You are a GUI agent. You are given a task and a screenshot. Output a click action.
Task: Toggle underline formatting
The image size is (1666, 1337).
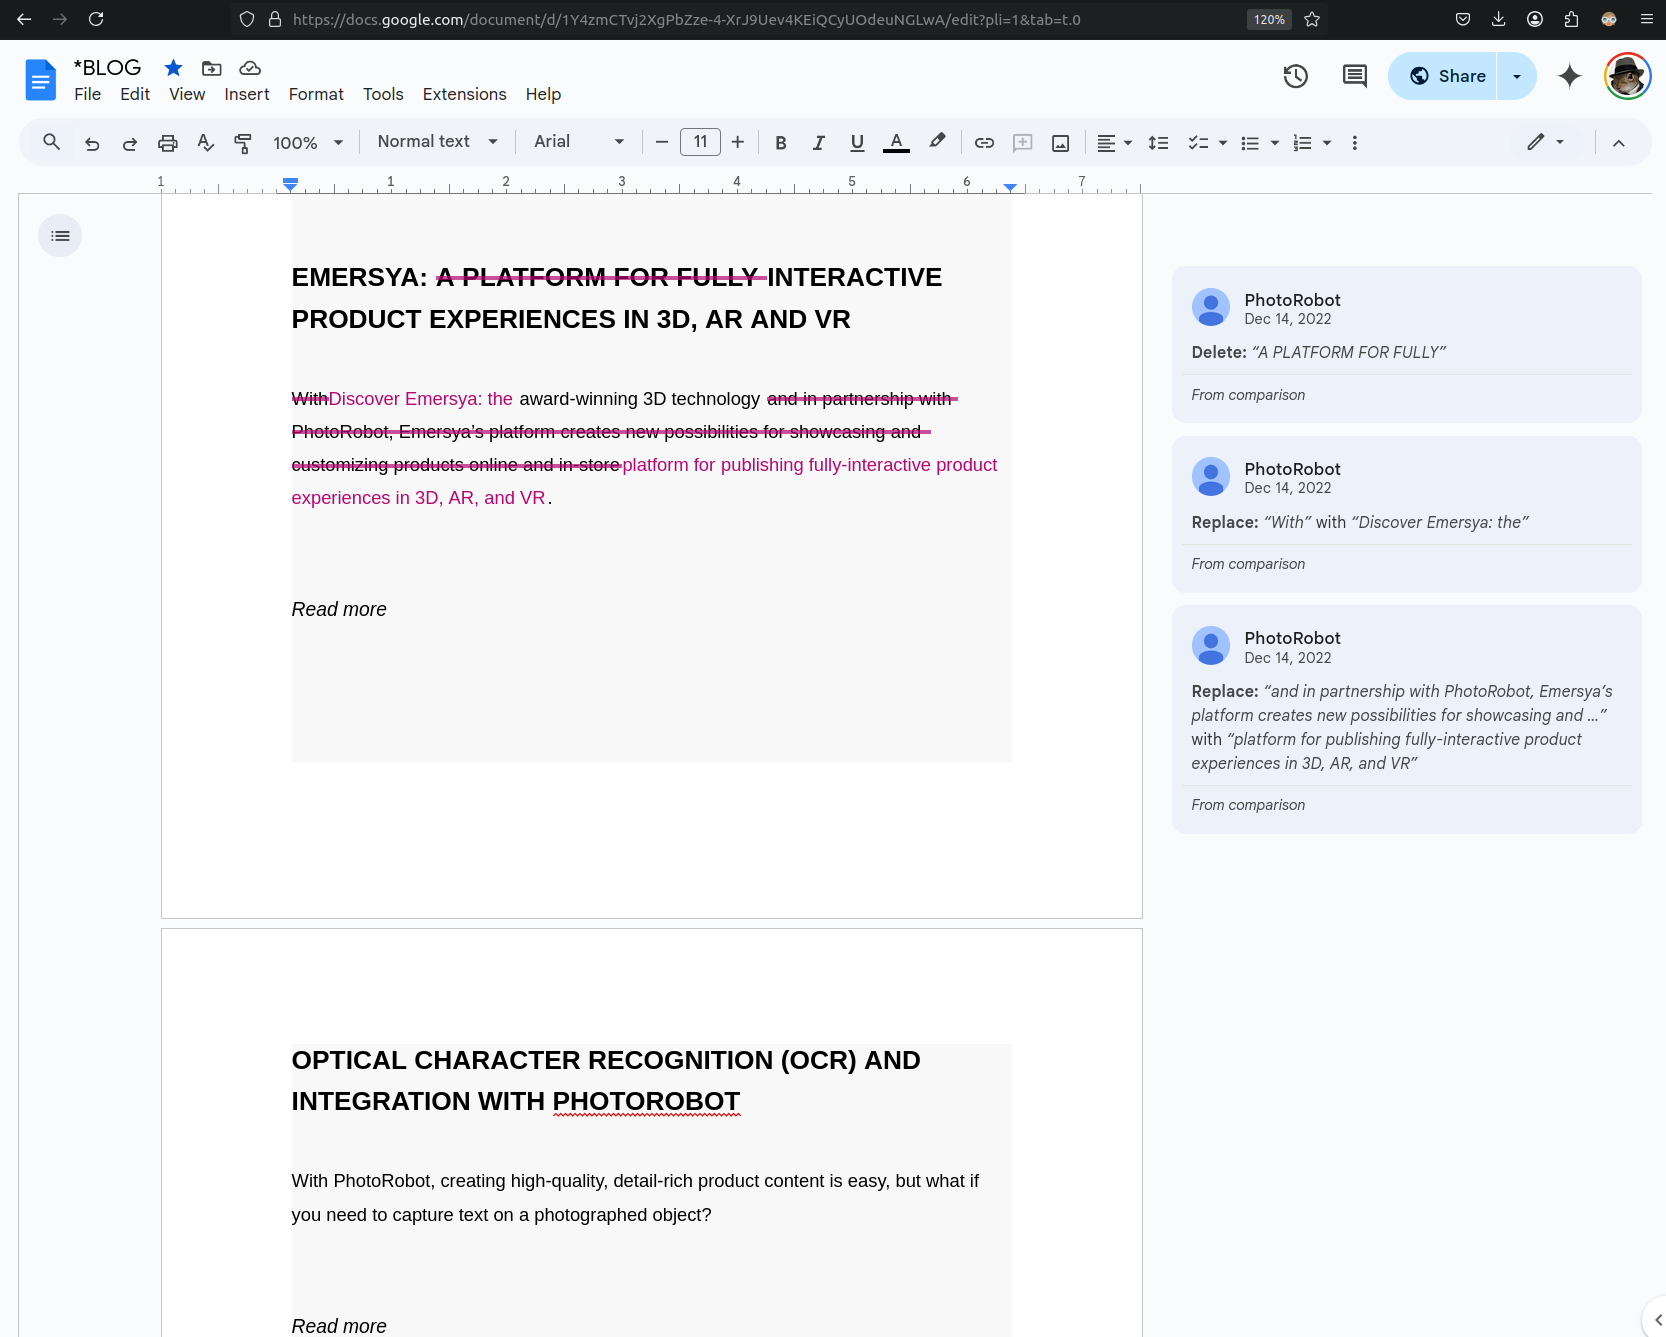pyautogui.click(x=857, y=143)
